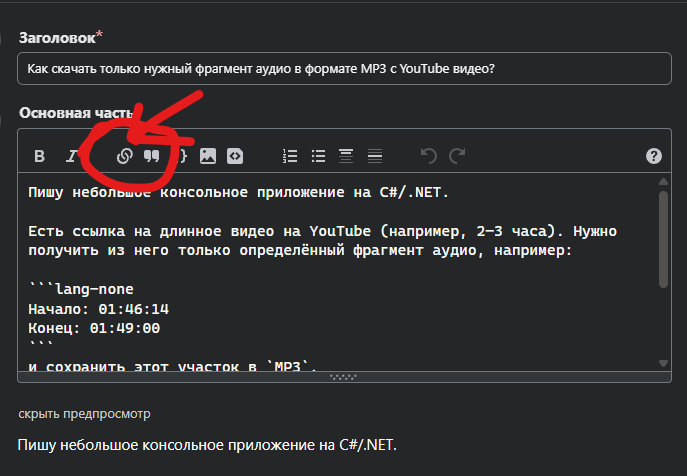Toggle italic formatting in editor toolbar
The image size is (687, 476).
[72, 156]
